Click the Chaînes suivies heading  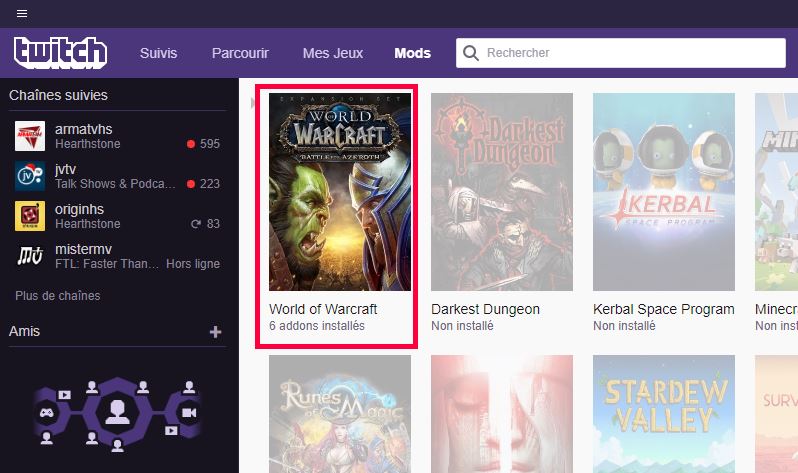tap(58, 95)
